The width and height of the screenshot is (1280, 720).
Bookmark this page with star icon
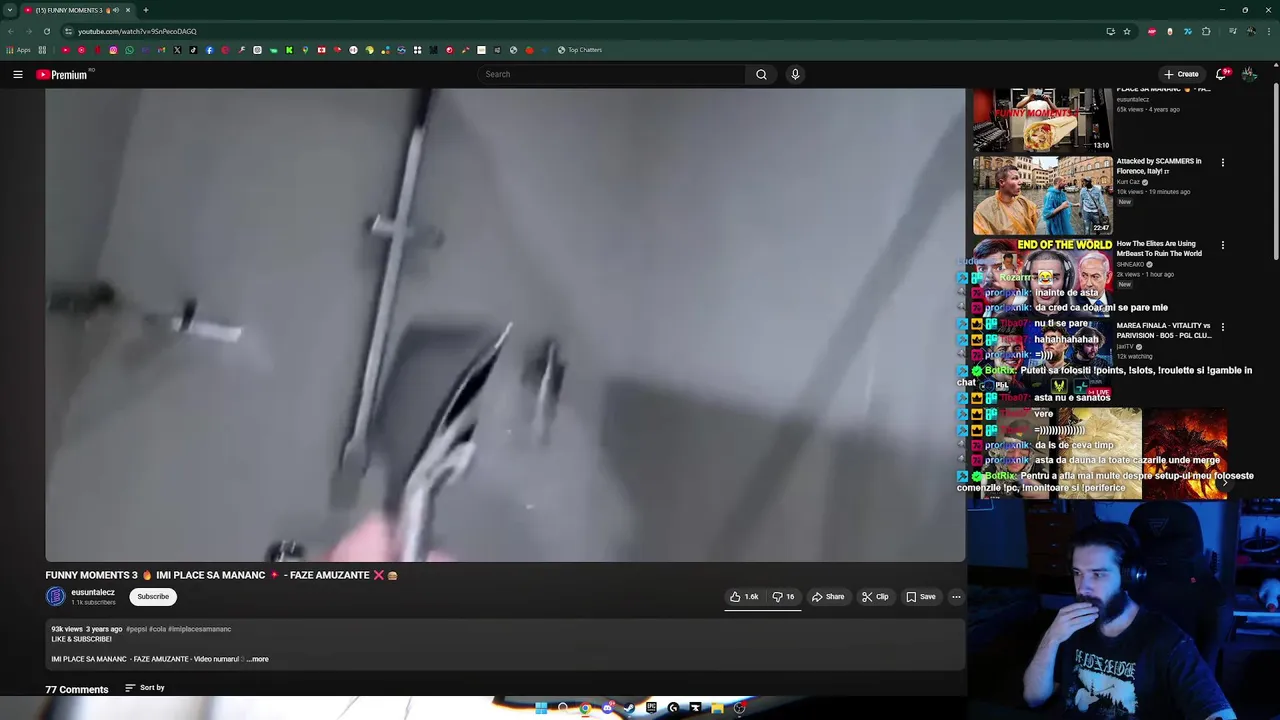click(1127, 31)
